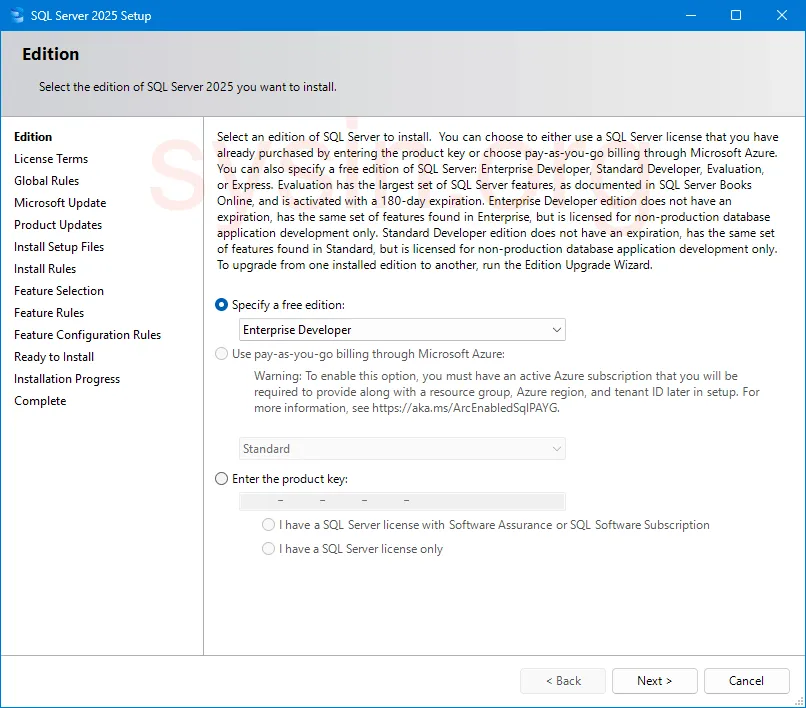
Task: Go to the Feature Selection step
Action: (x=60, y=290)
